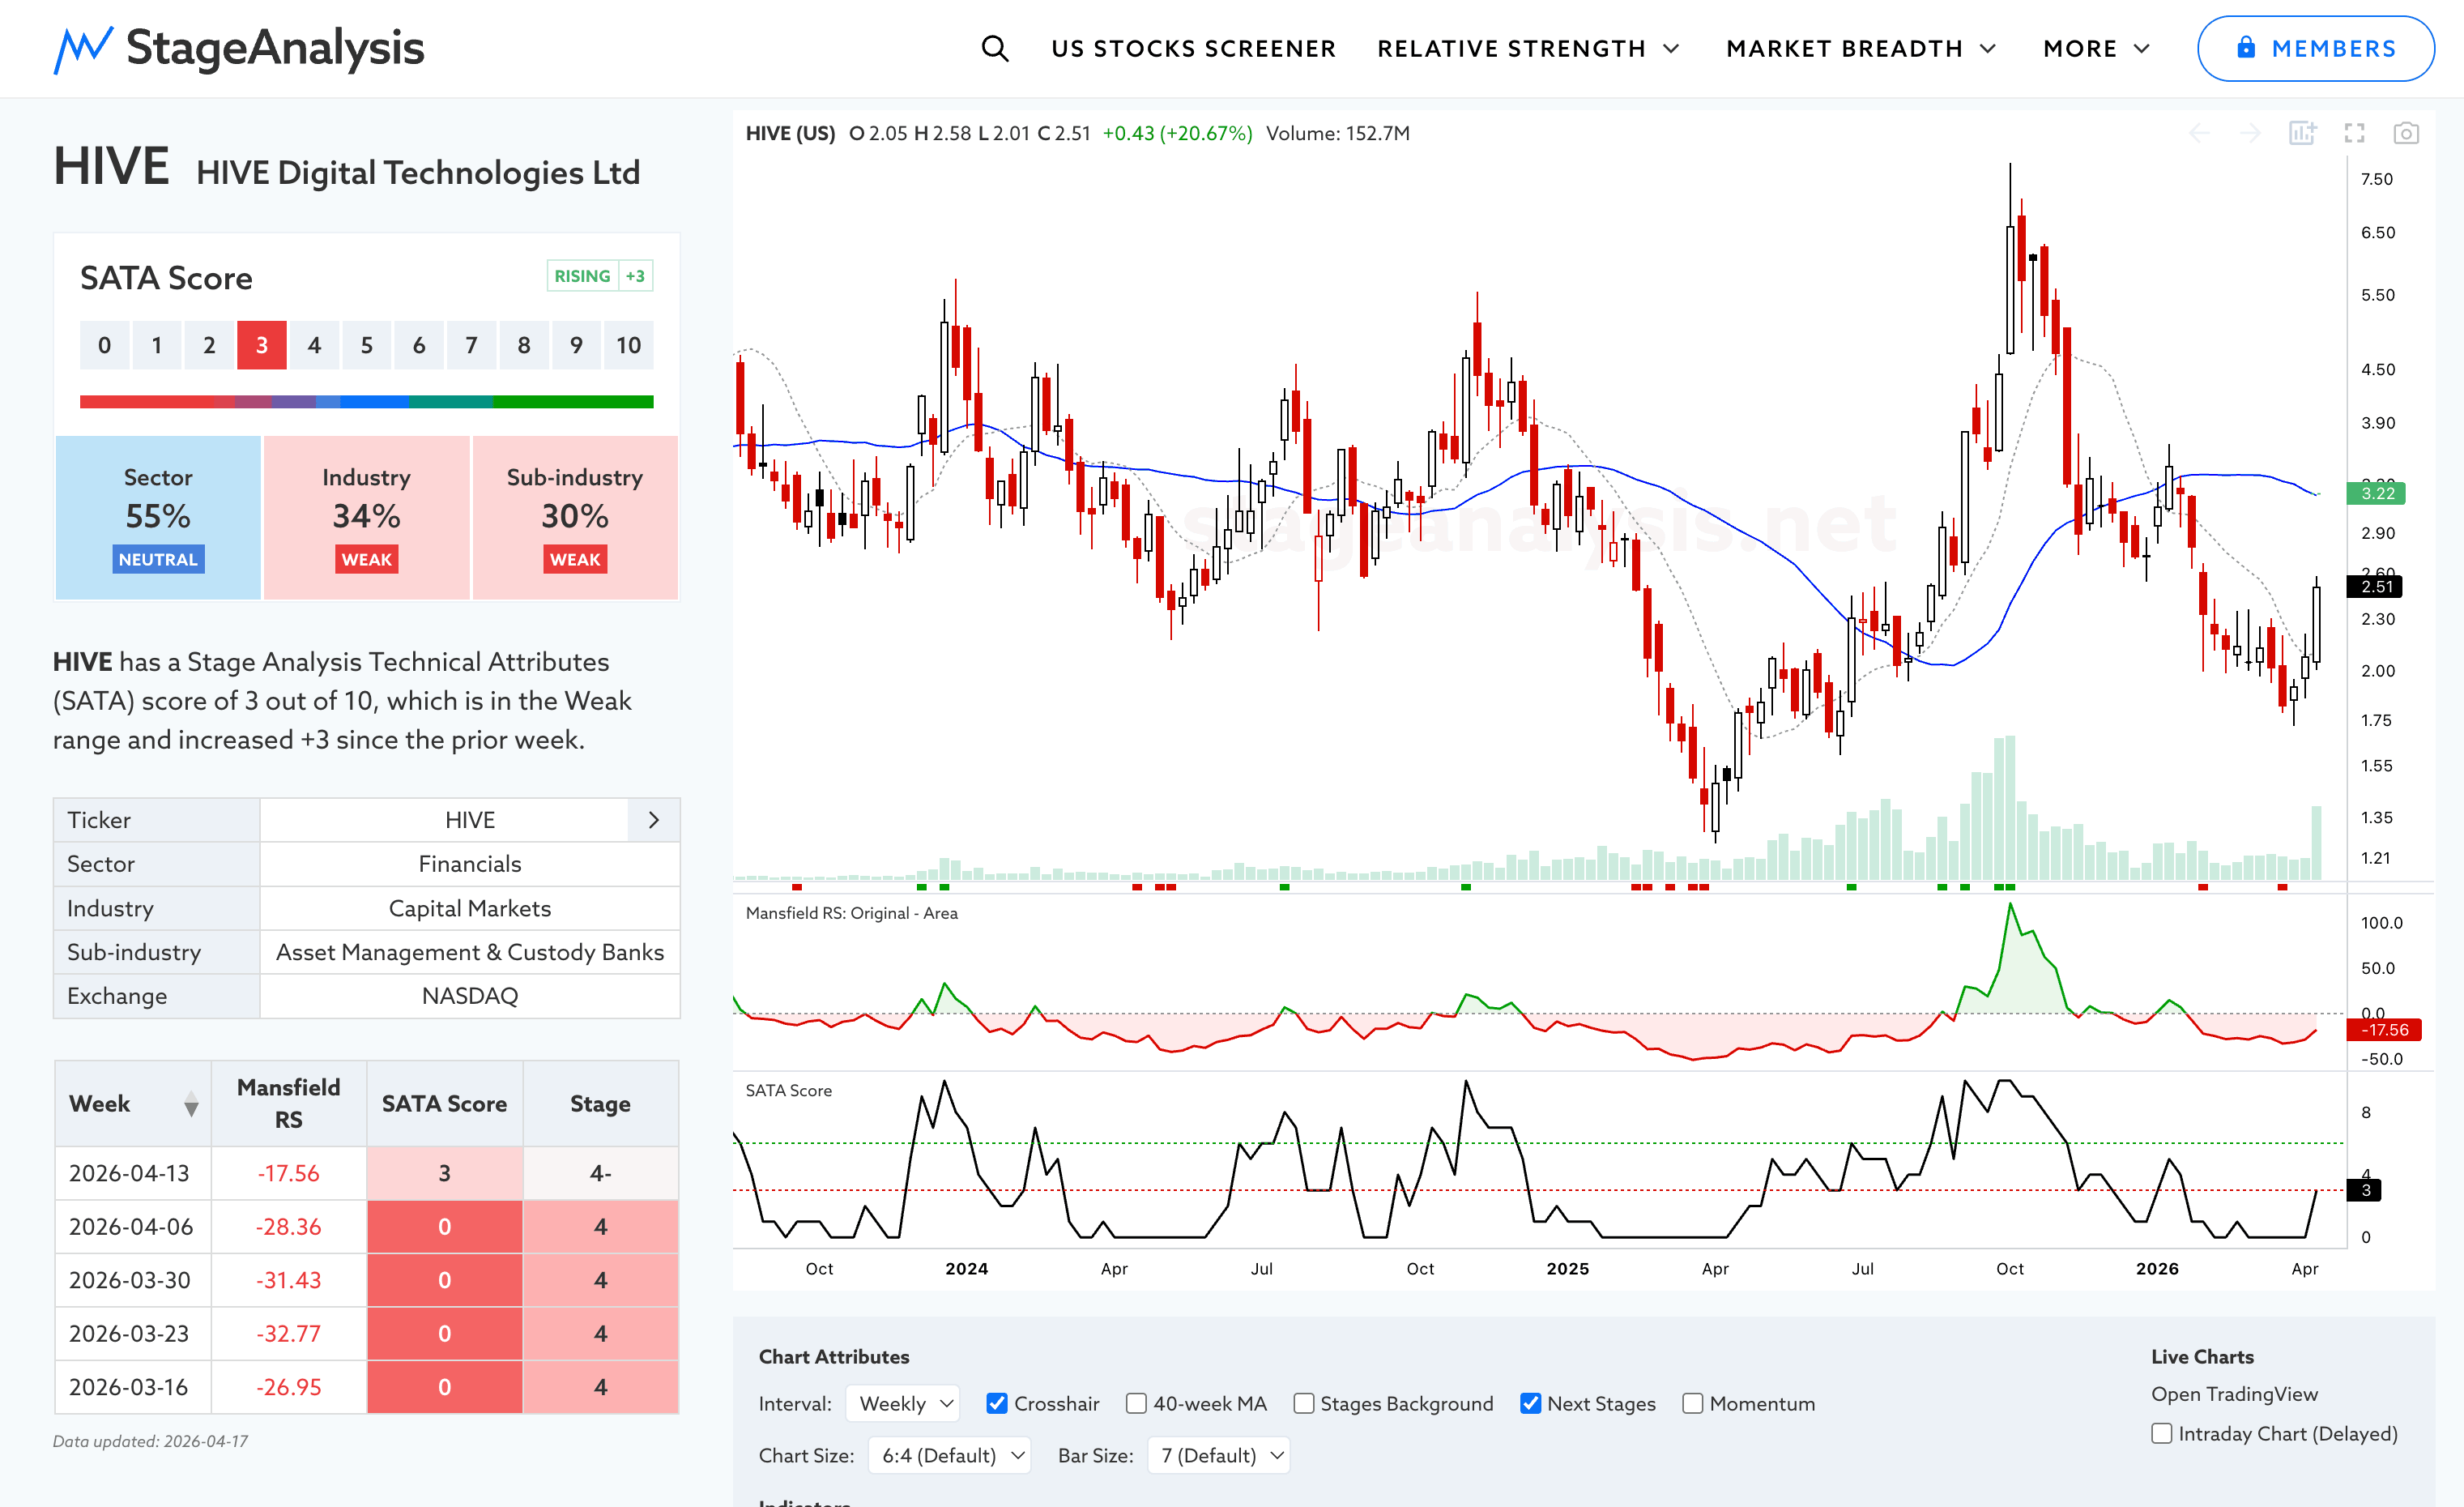2464x1507 pixels.
Task: Open the Chart Size dropdown
Action: coord(949,1455)
